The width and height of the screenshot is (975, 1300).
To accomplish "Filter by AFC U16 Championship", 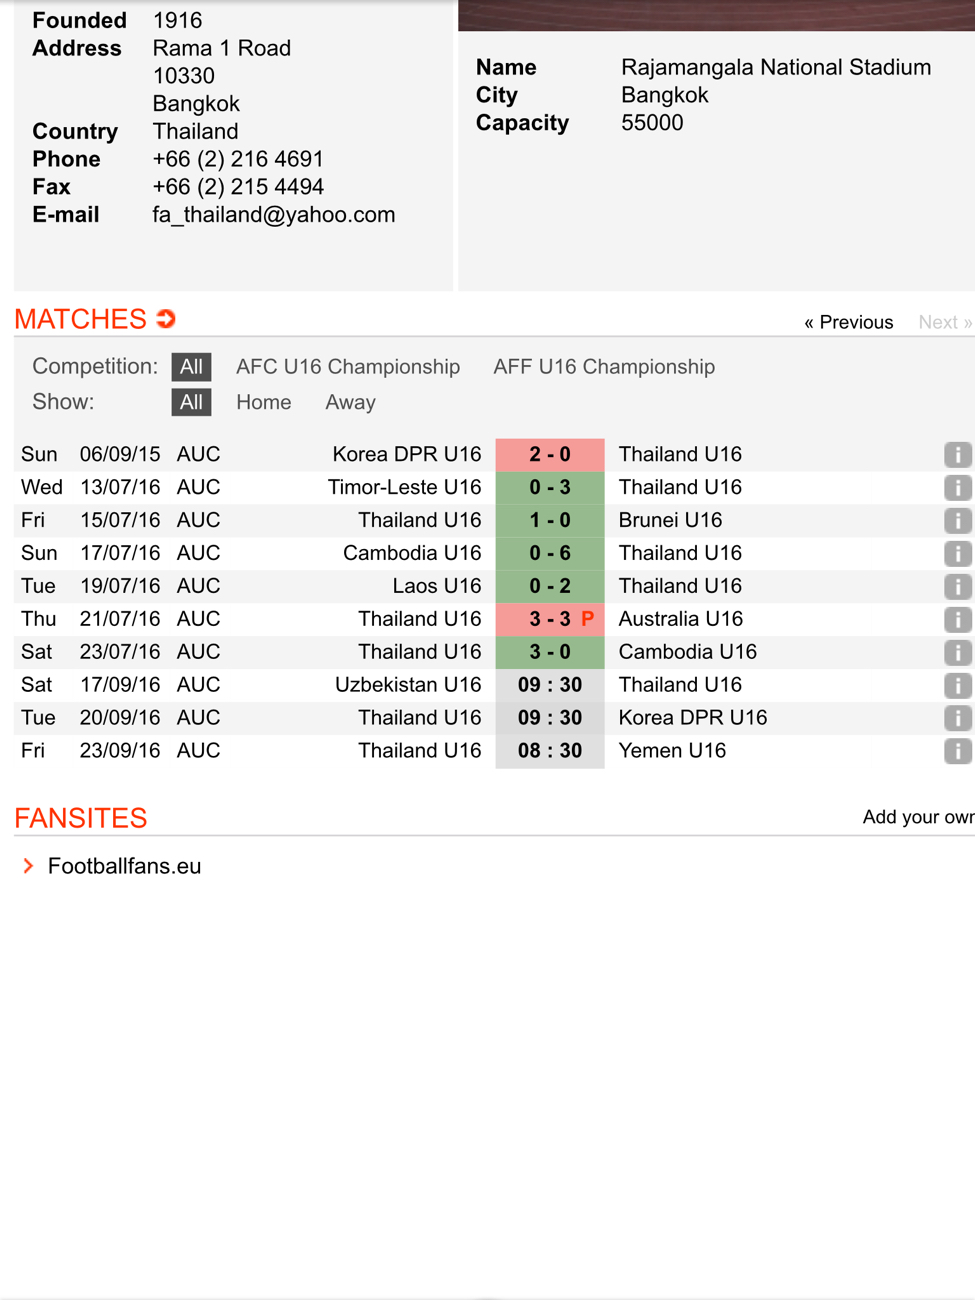I will pos(348,367).
